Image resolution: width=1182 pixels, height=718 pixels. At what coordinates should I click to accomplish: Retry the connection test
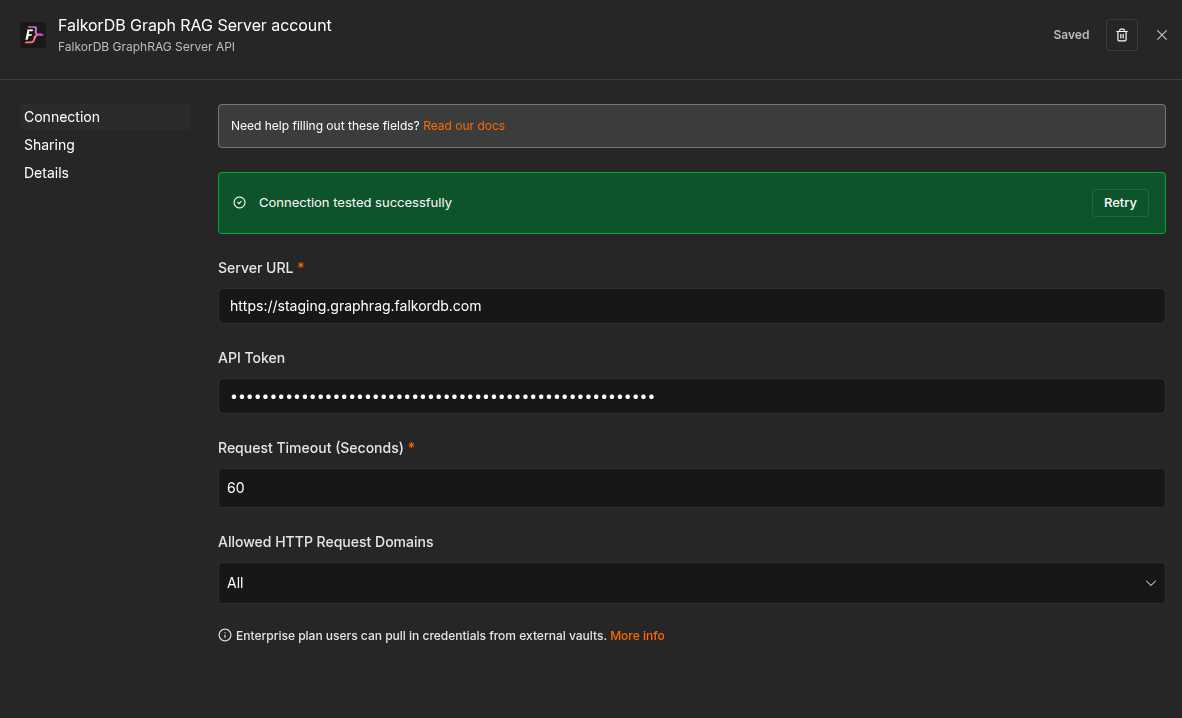1119,203
